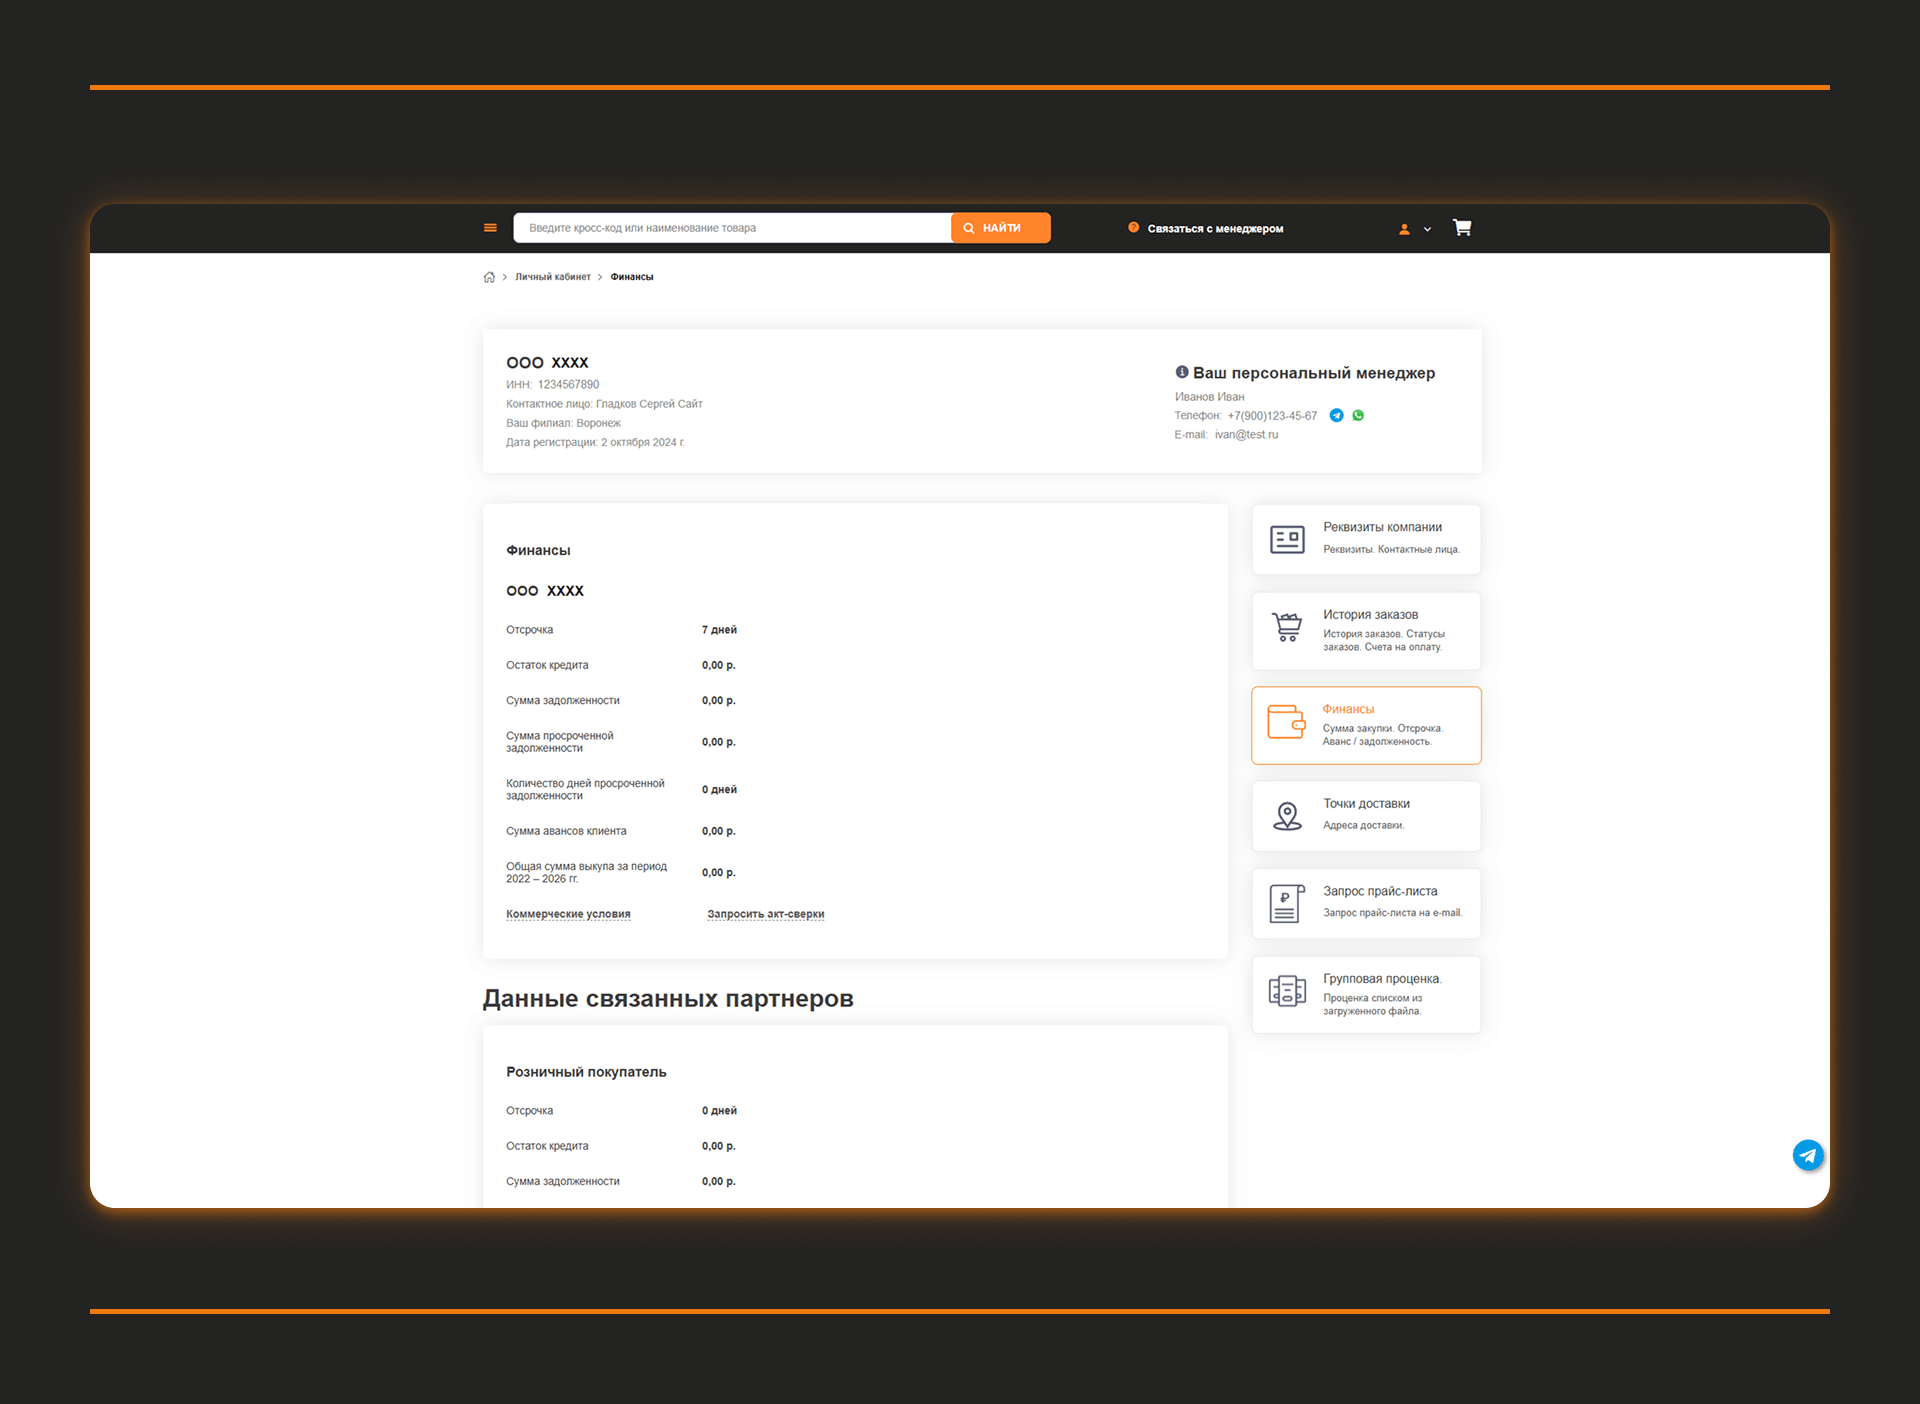Click the shopping cart icon

click(1462, 228)
